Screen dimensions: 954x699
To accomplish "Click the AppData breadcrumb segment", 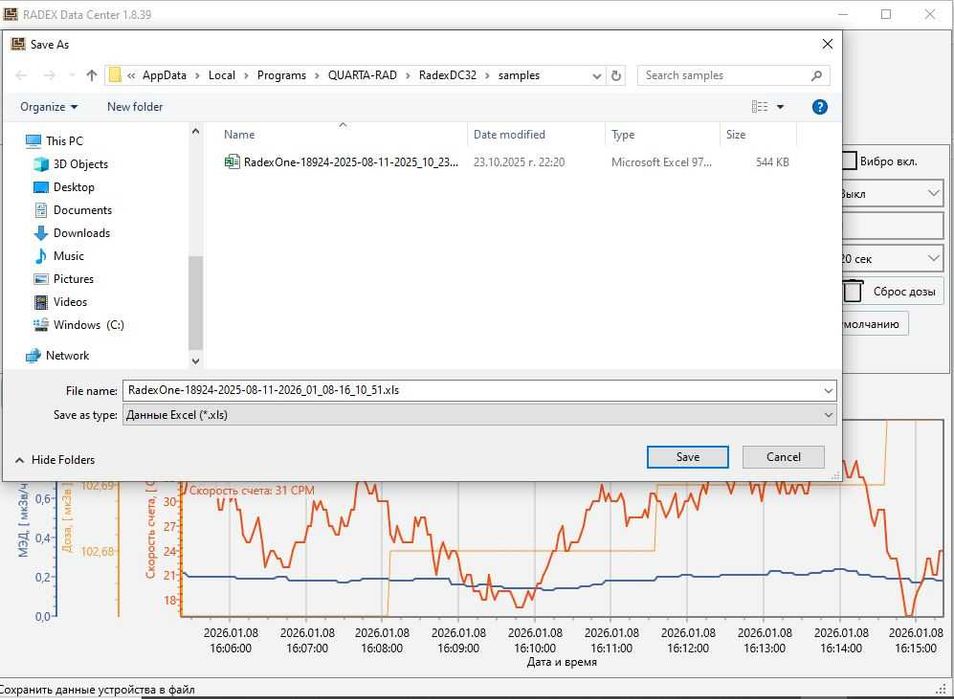I will [x=164, y=75].
